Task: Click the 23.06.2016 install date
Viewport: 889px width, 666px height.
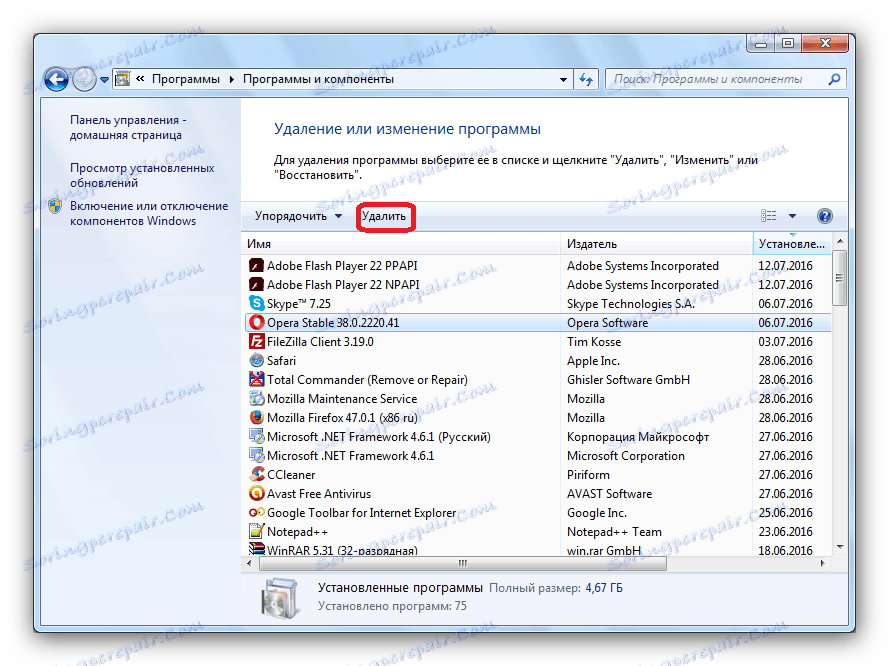Action: [785, 532]
